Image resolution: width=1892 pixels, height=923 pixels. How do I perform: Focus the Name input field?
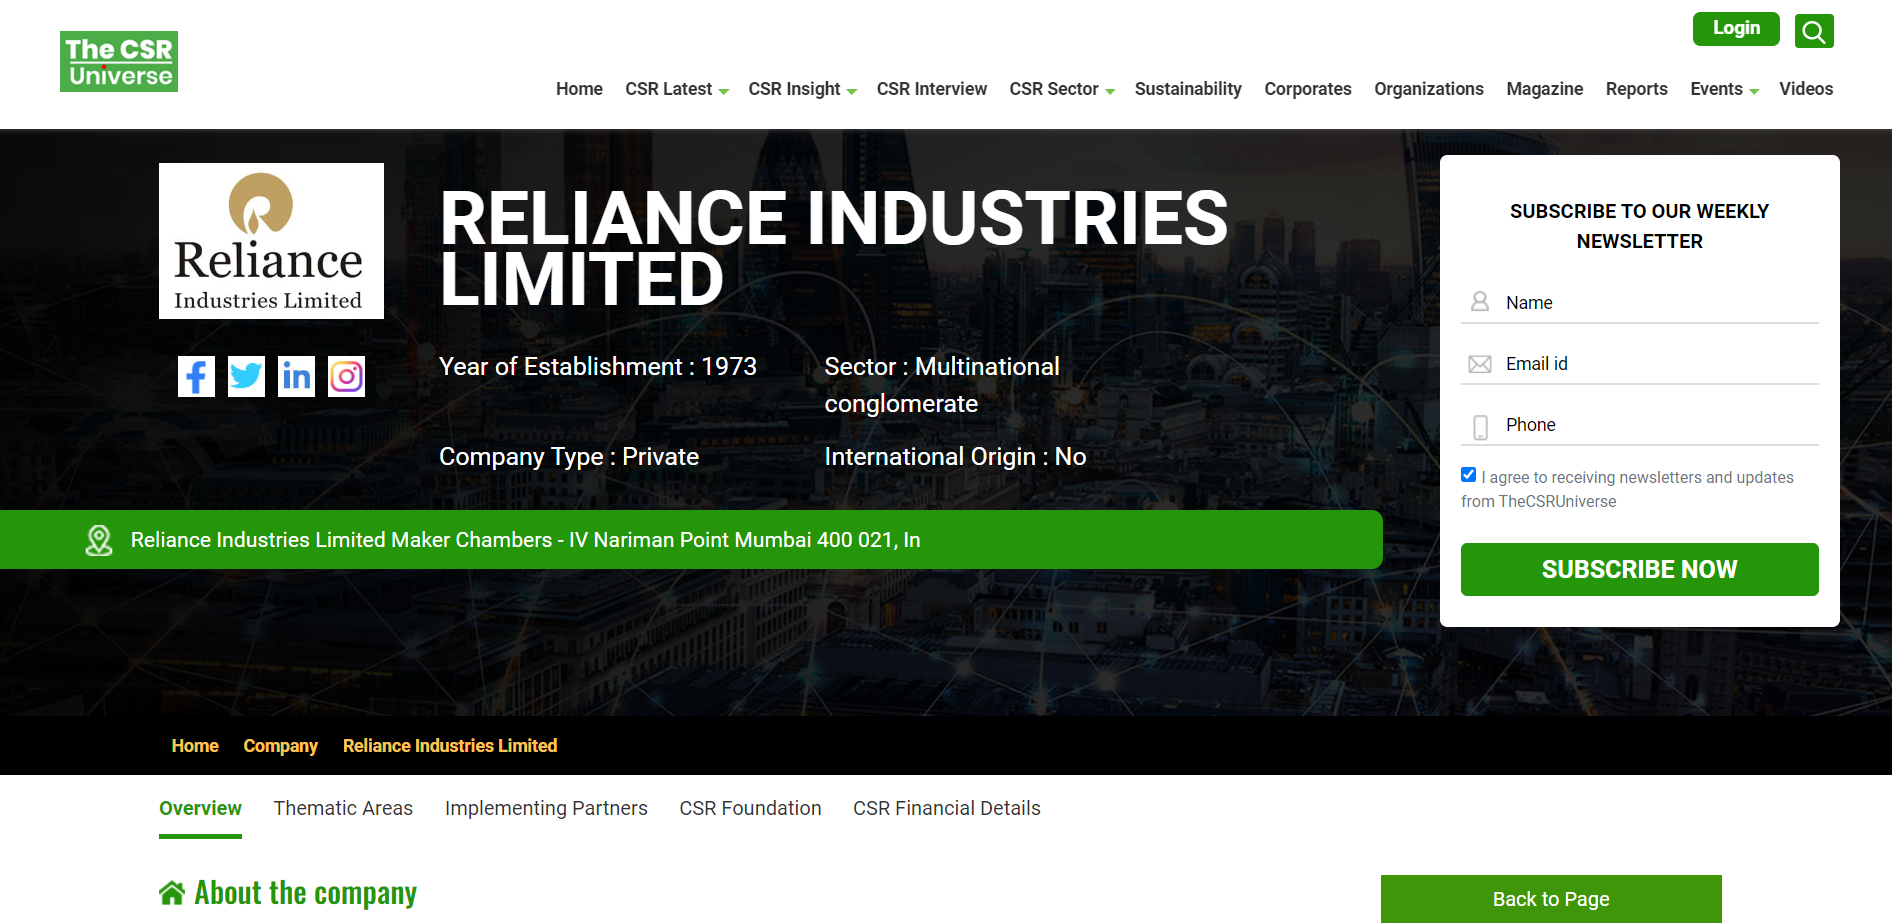1640,303
